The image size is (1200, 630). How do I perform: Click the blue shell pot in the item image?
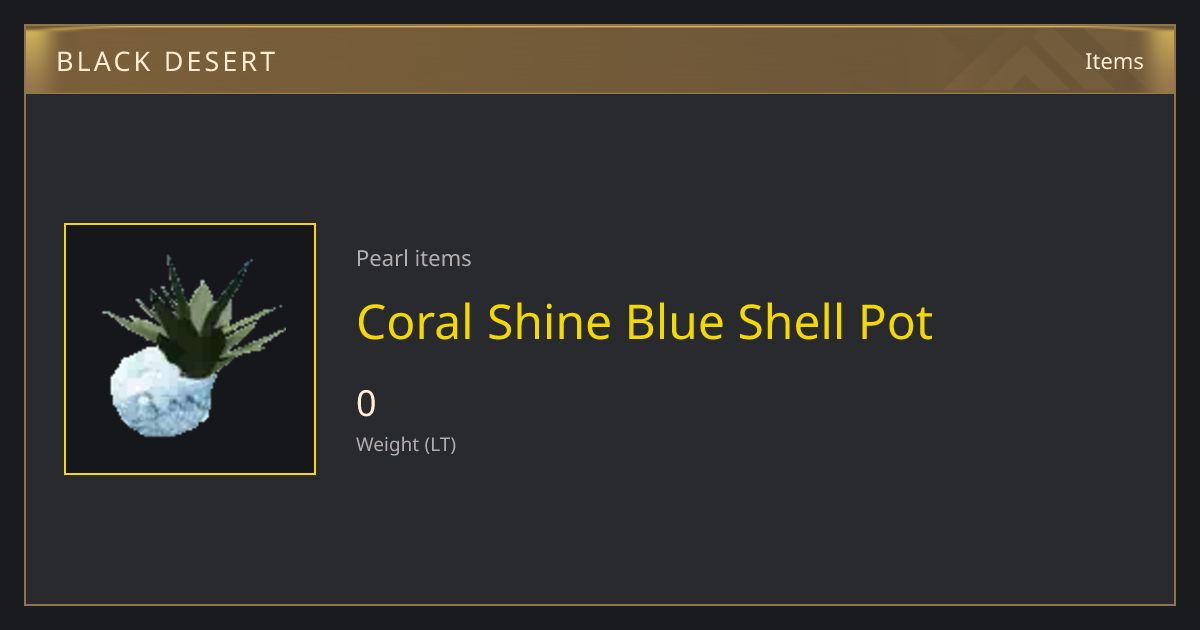[x=160, y=393]
